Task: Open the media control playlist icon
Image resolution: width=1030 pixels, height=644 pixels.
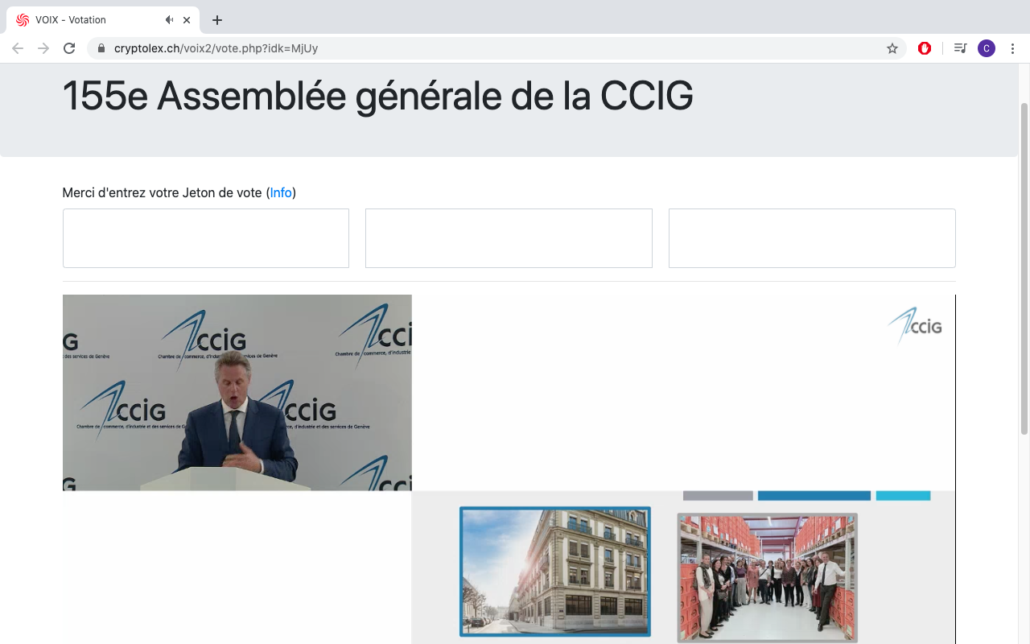Action: [x=960, y=48]
